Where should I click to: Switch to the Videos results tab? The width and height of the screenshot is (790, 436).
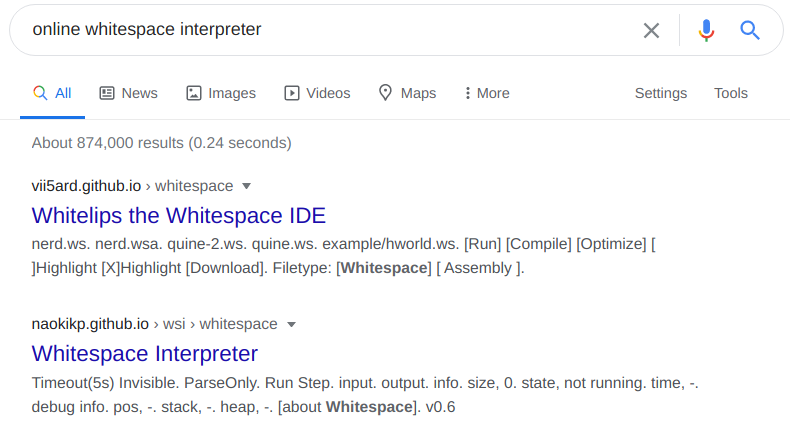point(328,93)
